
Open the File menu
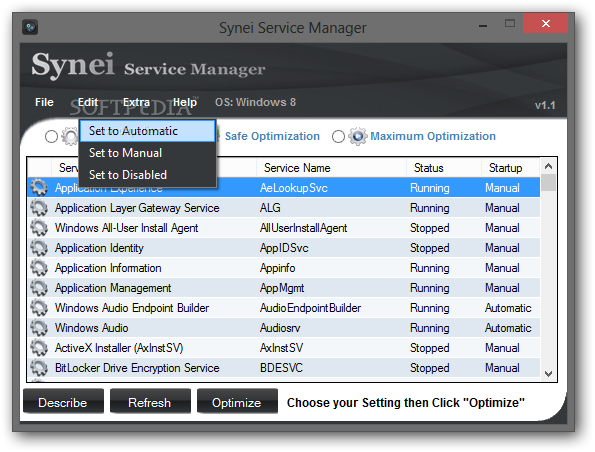click(44, 102)
